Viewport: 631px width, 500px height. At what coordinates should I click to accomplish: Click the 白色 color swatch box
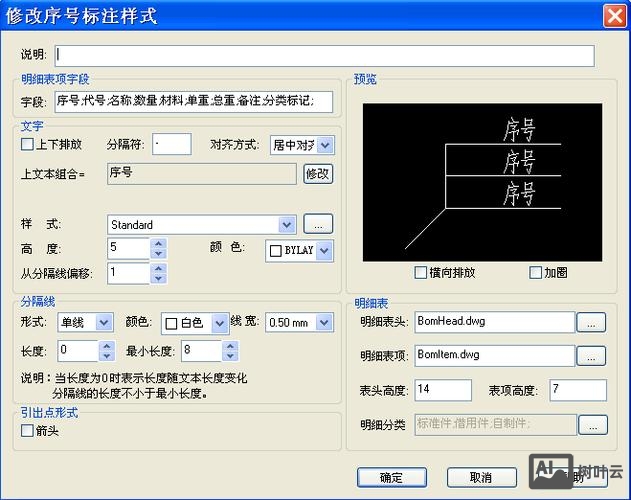pos(171,324)
